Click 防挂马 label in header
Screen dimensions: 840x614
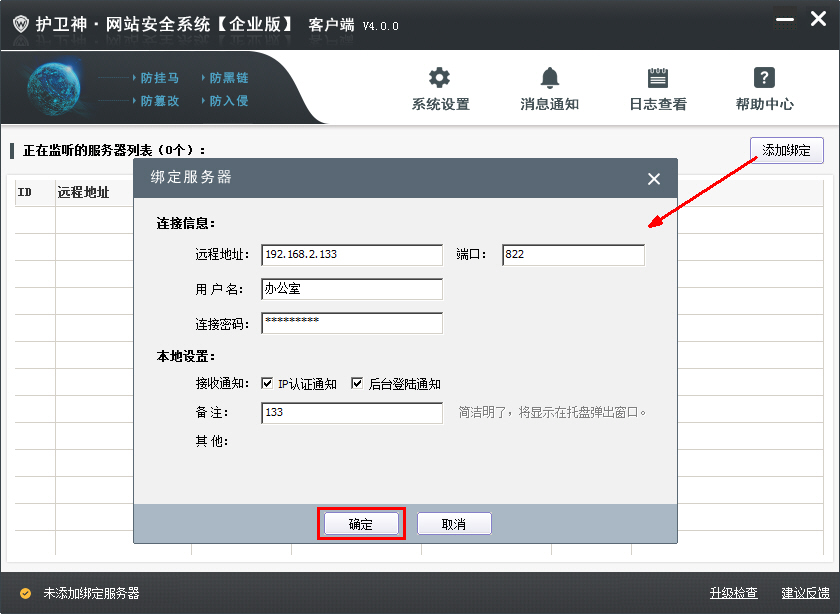(160, 78)
